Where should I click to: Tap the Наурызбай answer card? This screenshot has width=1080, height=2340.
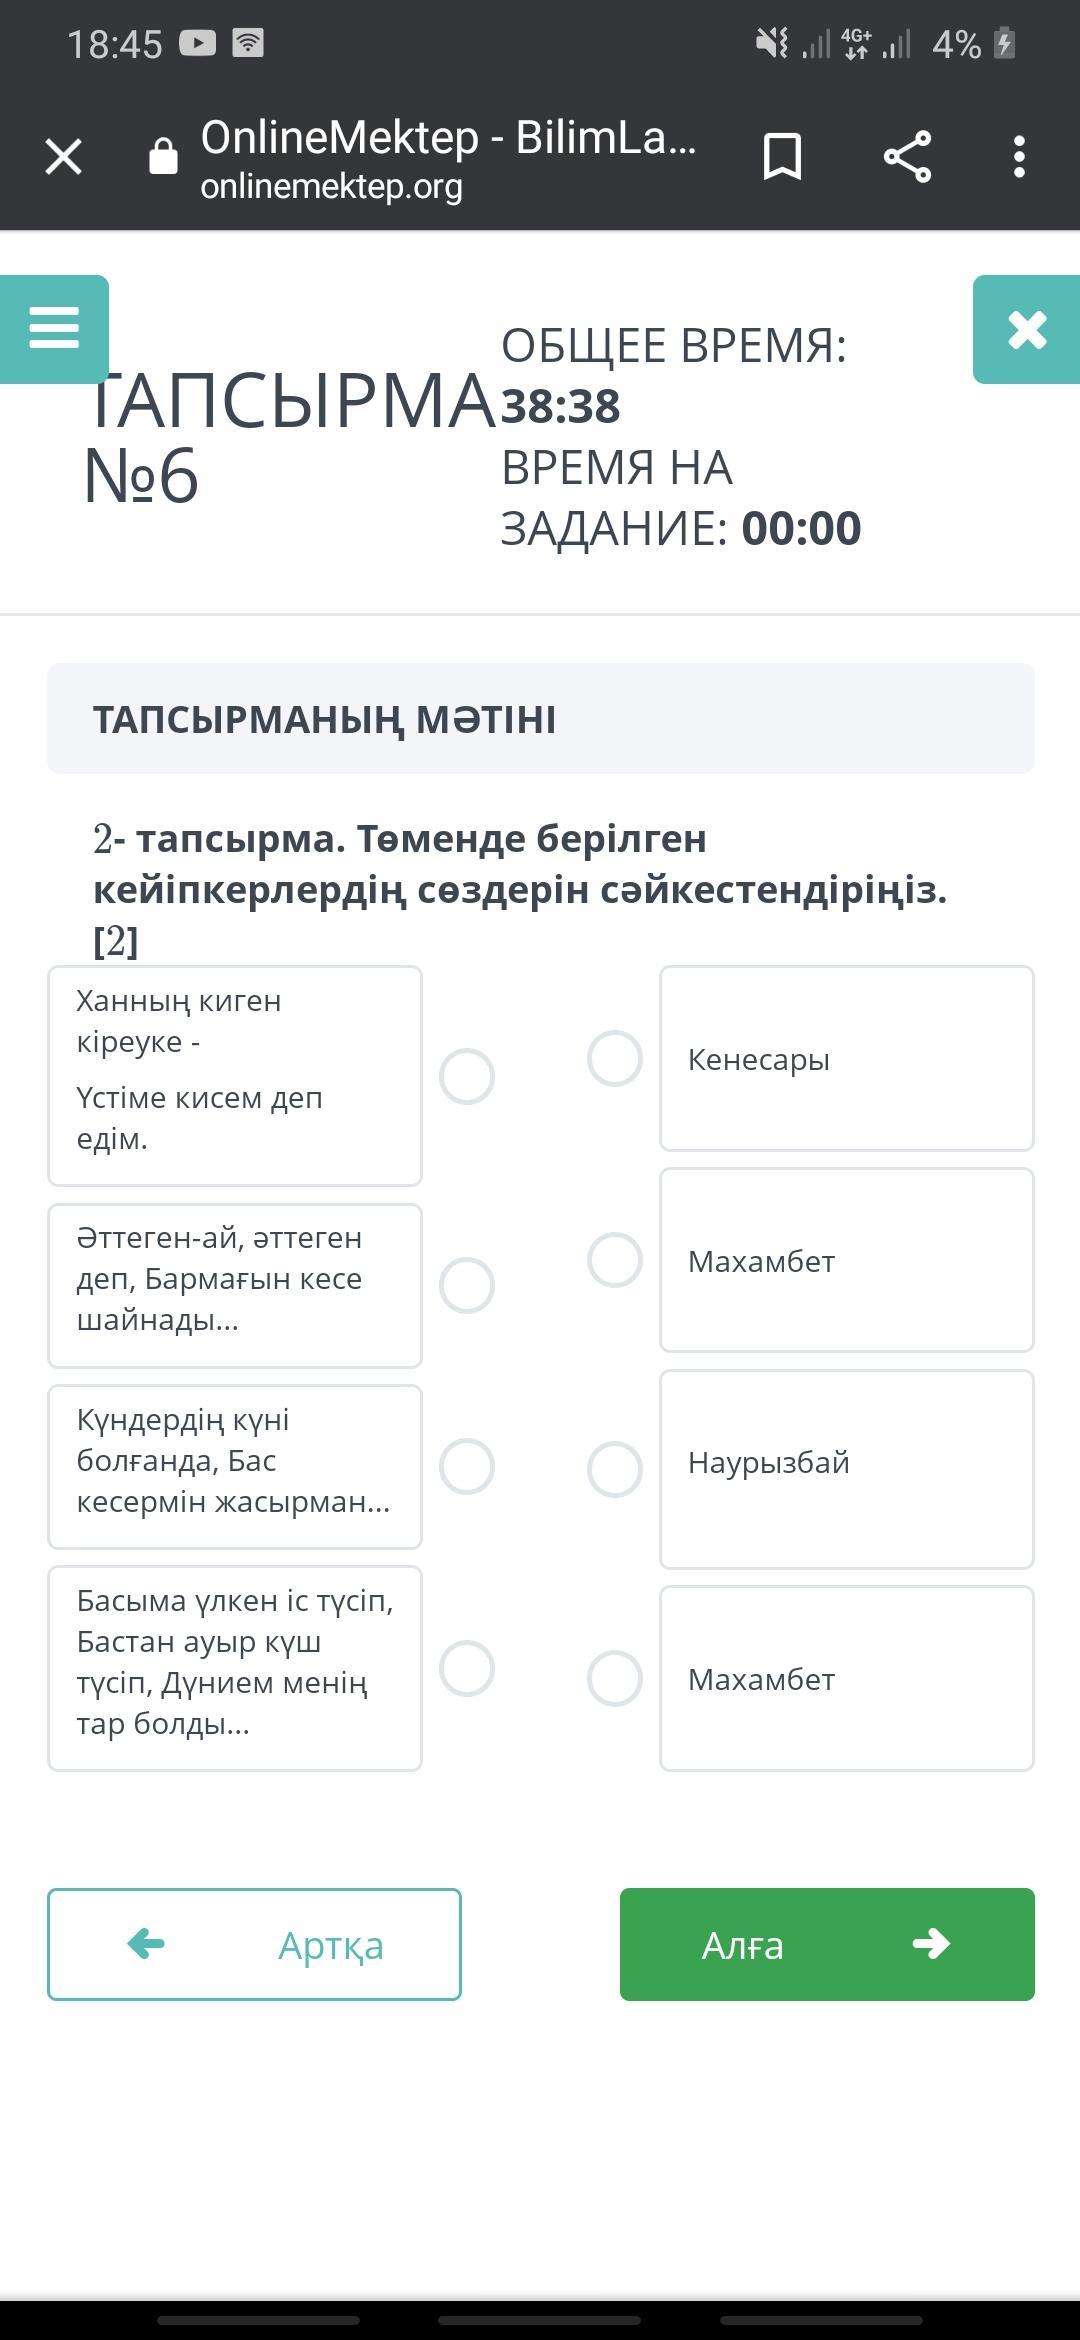click(x=846, y=1468)
